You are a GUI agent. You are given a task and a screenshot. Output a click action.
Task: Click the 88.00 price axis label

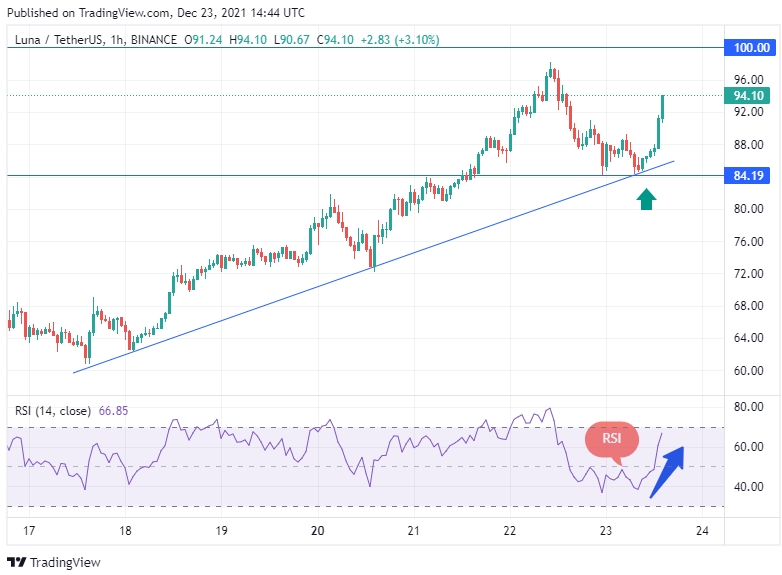coord(749,145)
